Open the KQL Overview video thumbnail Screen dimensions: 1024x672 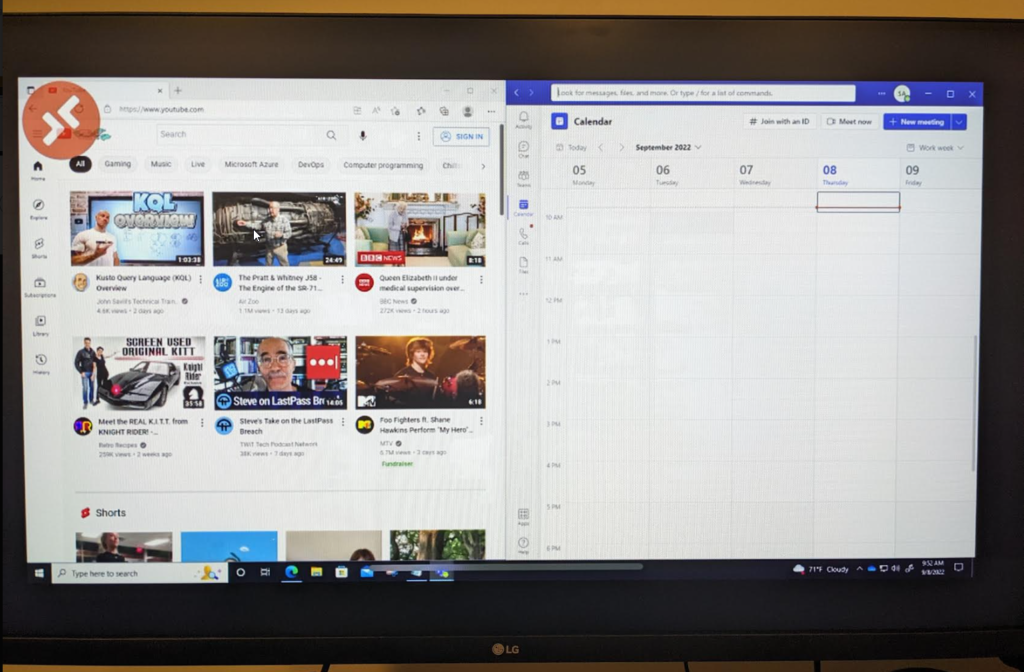tap(137, 229)
